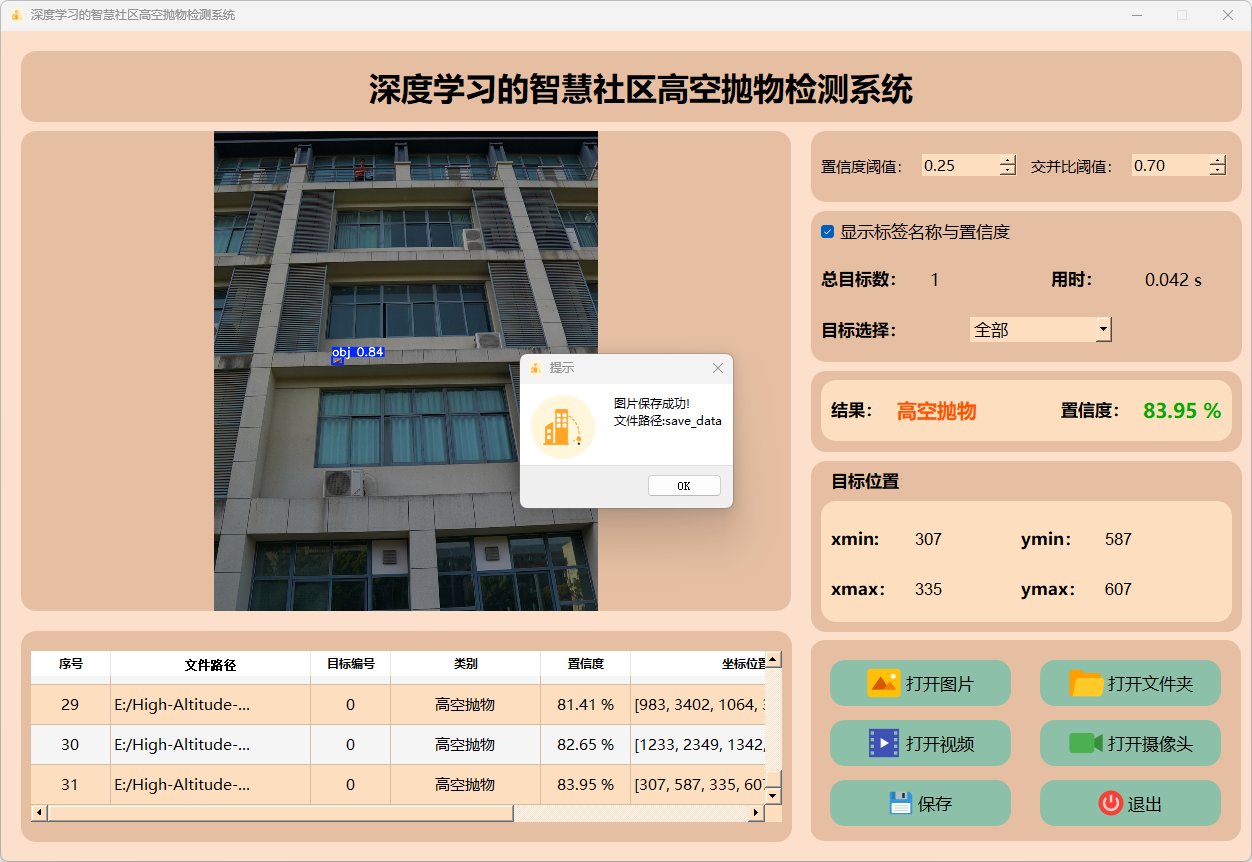Click the ymax value 607
Screen dimensions: 1252x862
point(1118,589)
